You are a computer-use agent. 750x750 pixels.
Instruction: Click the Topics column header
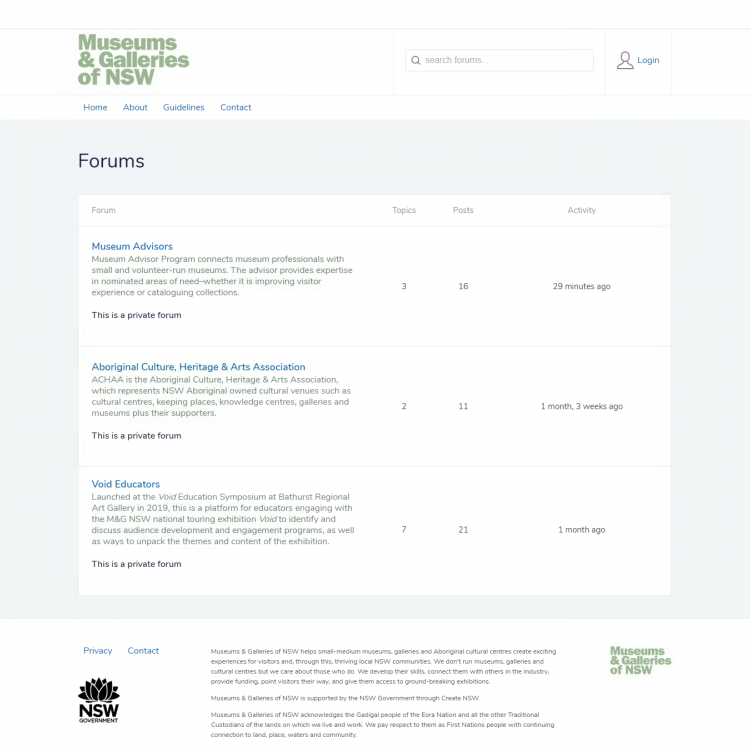(x=404, y=210)
